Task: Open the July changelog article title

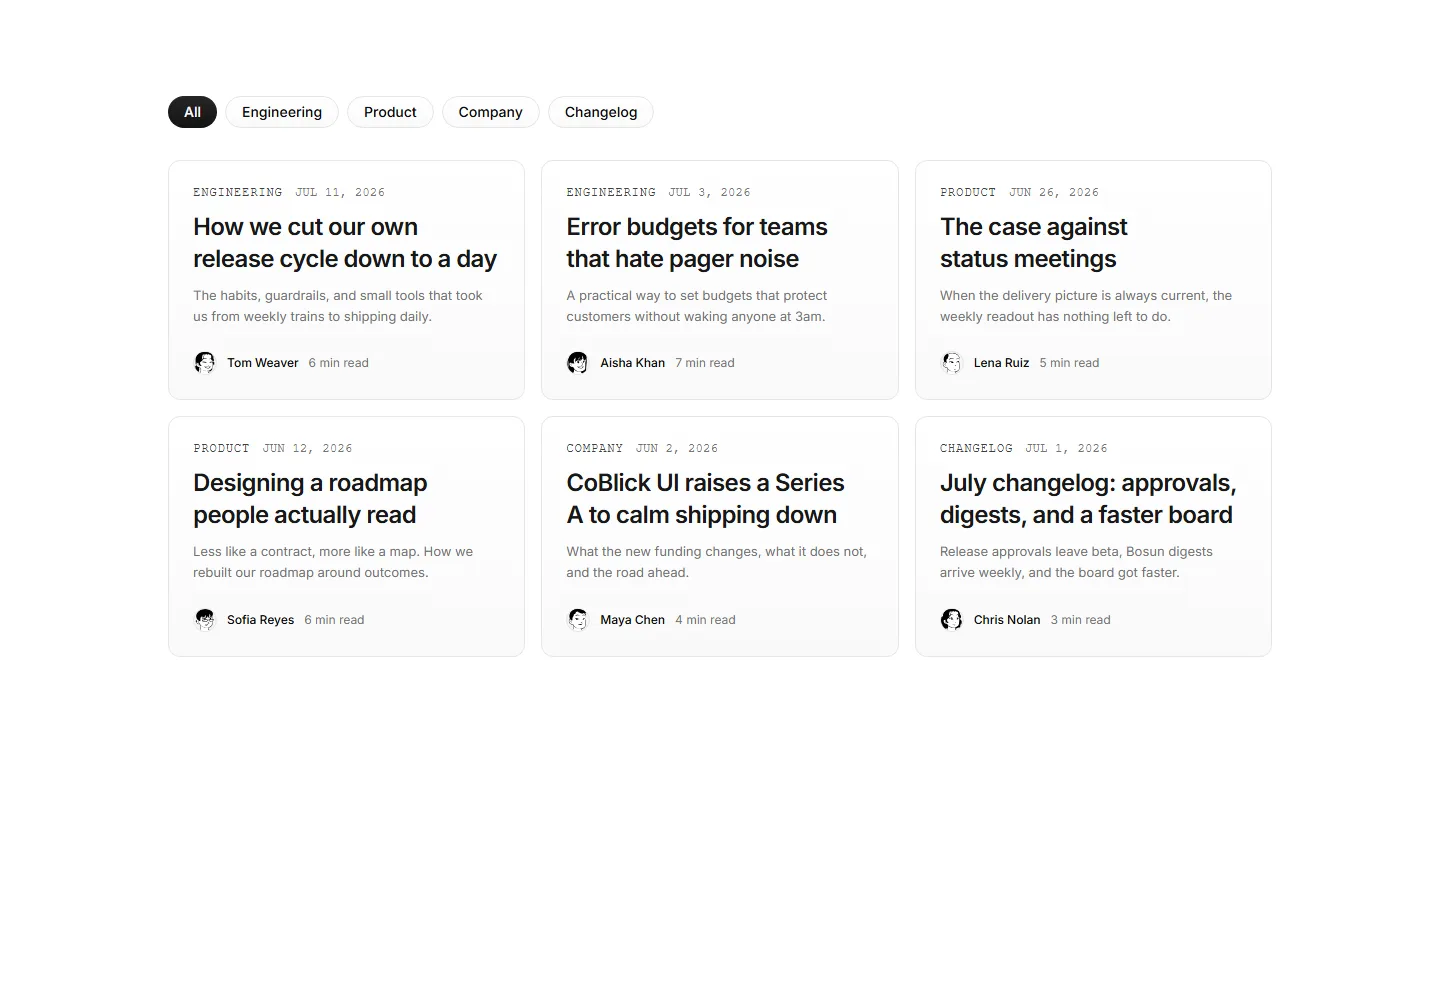Action: (1088, 499)
